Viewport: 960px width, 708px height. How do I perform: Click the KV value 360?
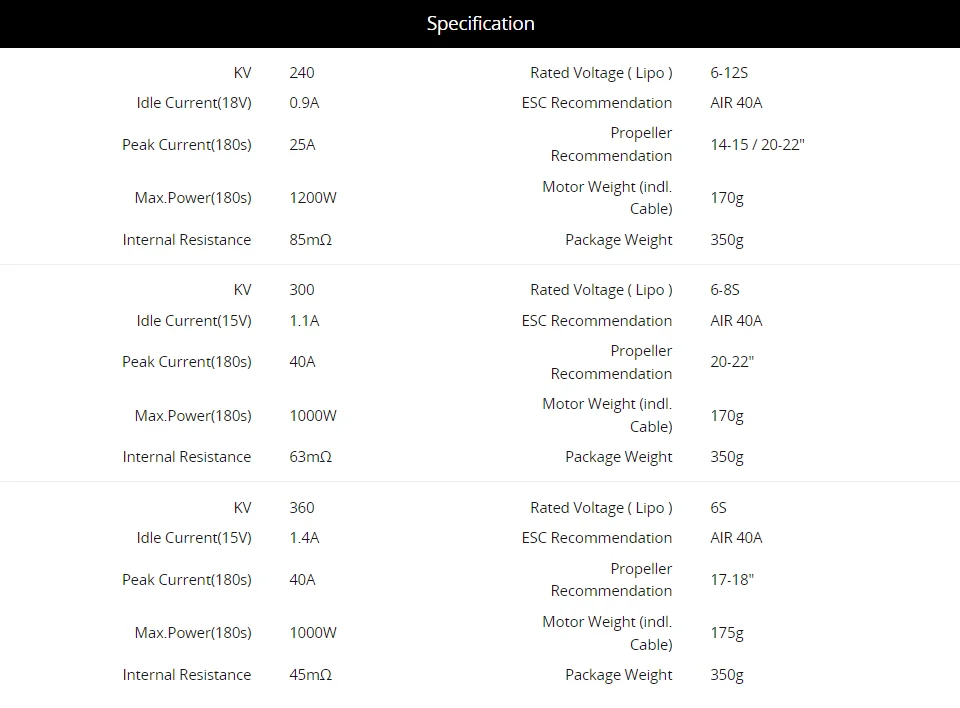[301, 508]
